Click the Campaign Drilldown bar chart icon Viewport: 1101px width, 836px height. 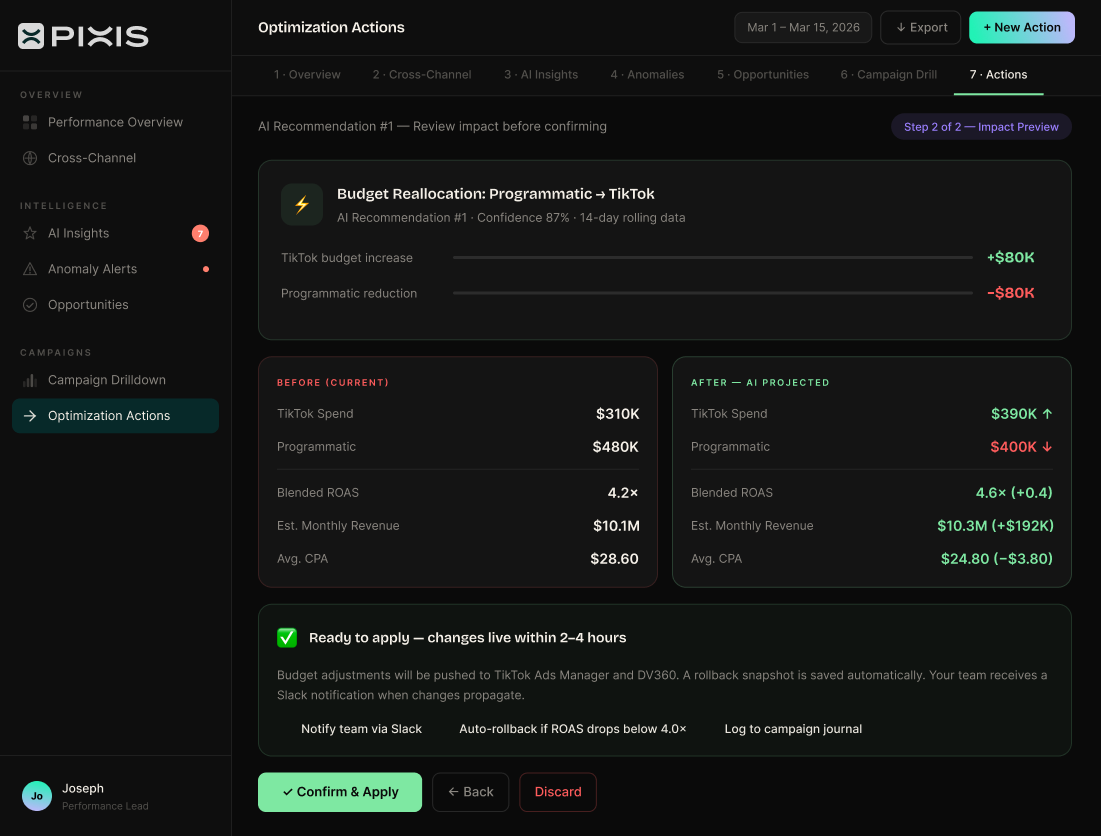pyautogui.click(x=30, y=380)
